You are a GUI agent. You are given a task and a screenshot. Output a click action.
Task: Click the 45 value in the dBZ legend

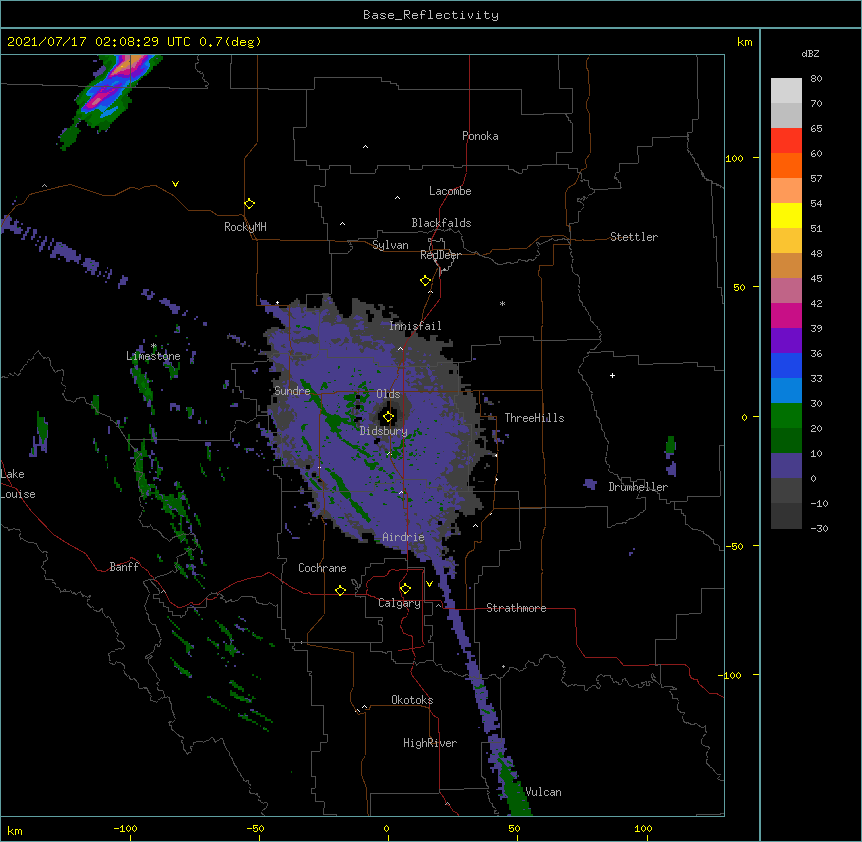click(816, 278)
